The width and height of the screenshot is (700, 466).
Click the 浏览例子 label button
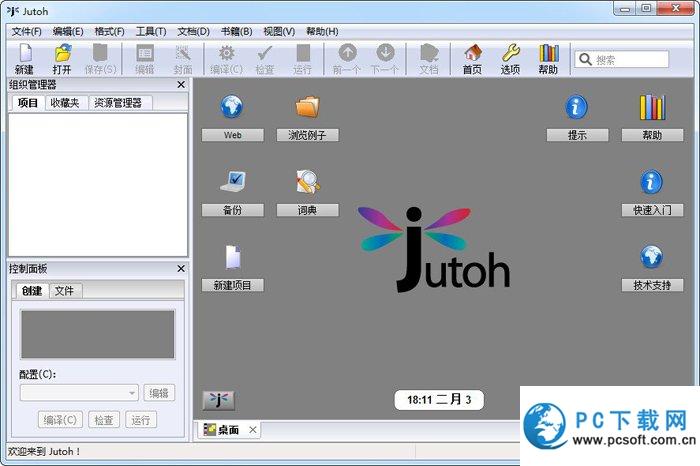coord(308,135)
